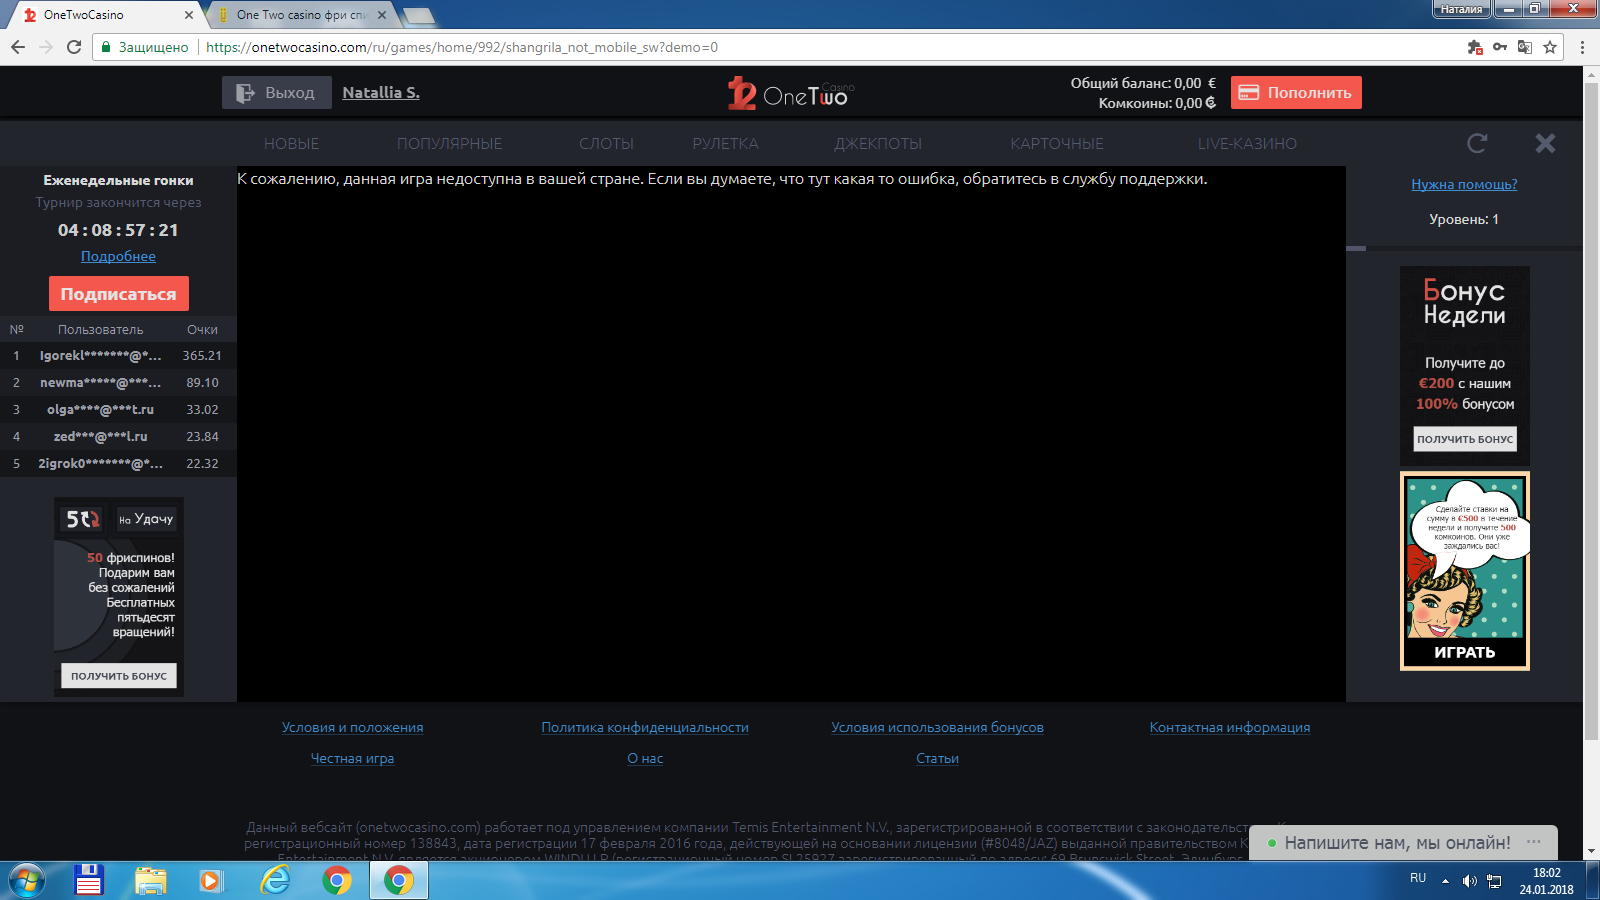1600x900 pixels.
Task: Open the Политика конфиденциальности link
Action: (x=645, y=727)
